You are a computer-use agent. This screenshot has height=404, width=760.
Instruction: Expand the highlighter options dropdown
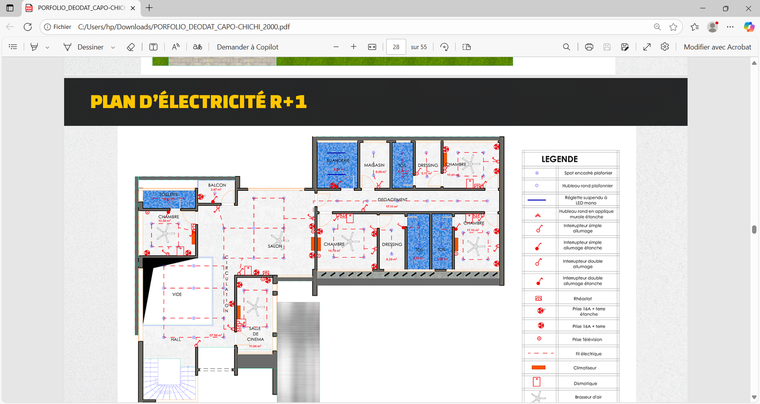(x=47, y=47)
